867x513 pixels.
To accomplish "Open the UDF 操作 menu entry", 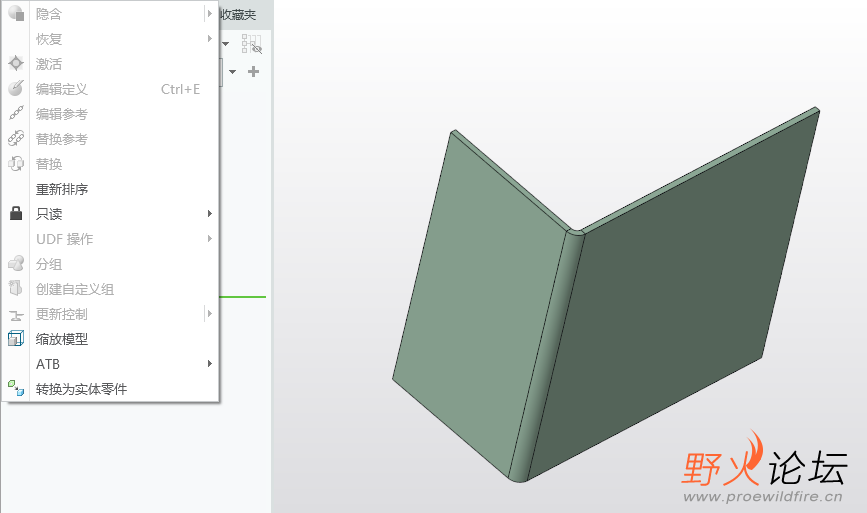I will click(111, 239).
